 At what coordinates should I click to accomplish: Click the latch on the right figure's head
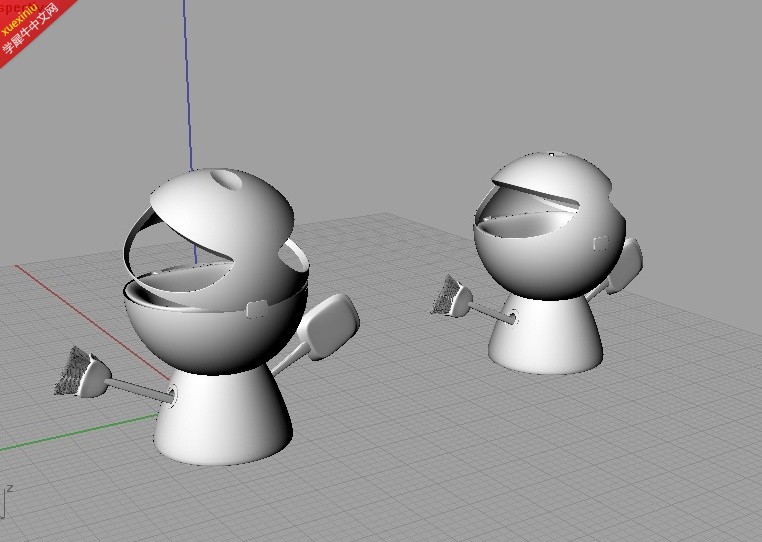[602, 244]
